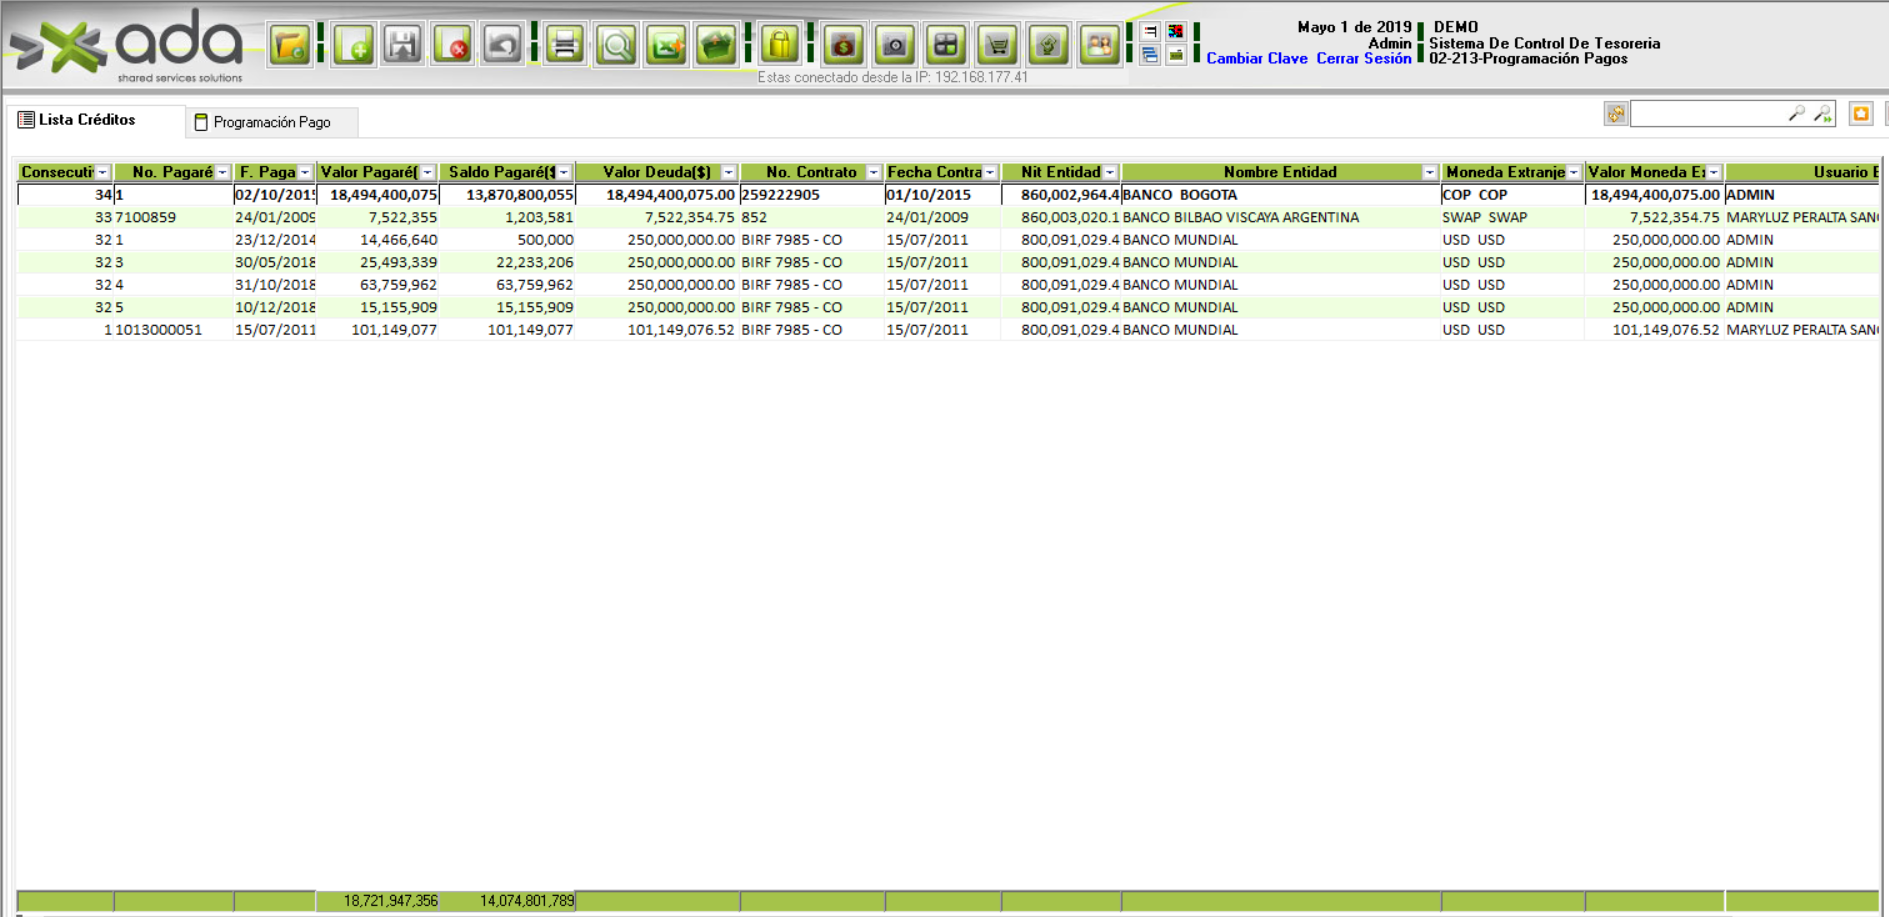Click the save floppy disk icon
This screenshot has width=1889, height=917.
click(x=403, y=45)
